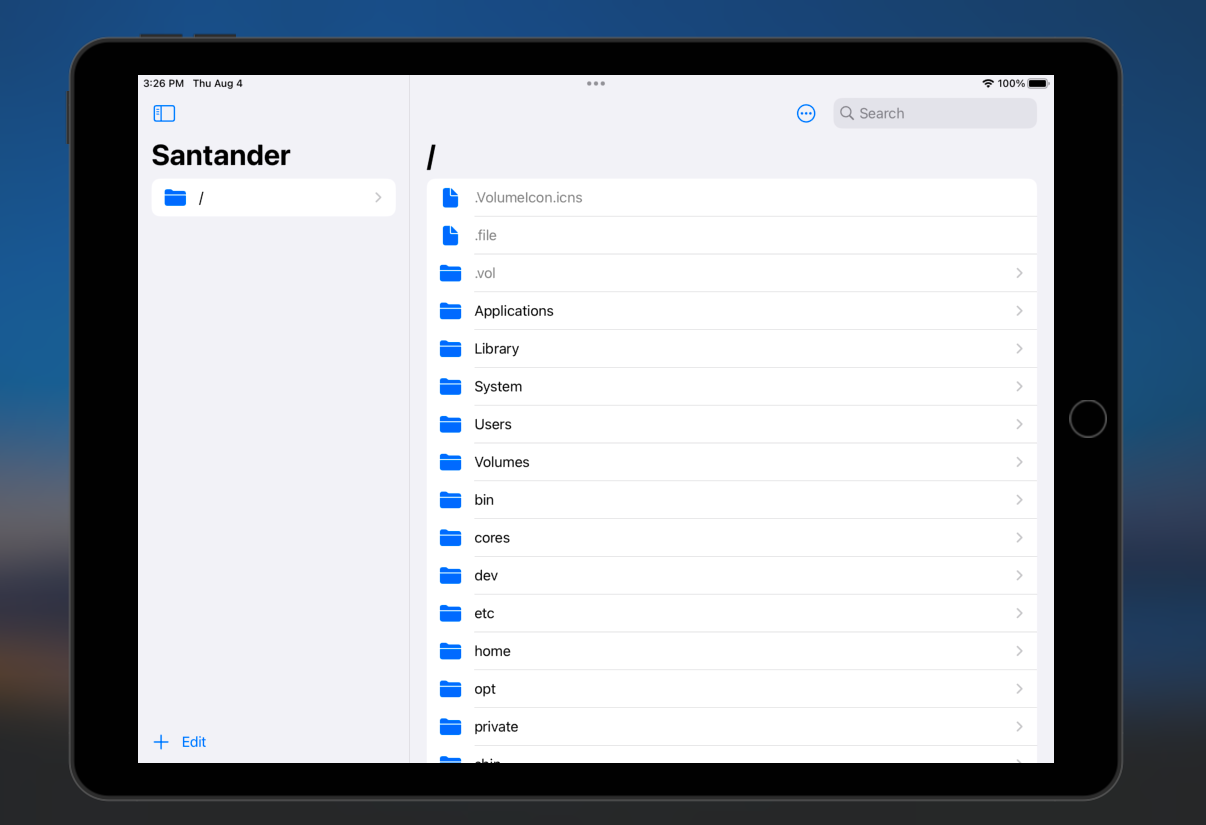Viewport: 1206px width, 825px height.
Task: Expand the sidebar / row chevron
Action: 378,198
